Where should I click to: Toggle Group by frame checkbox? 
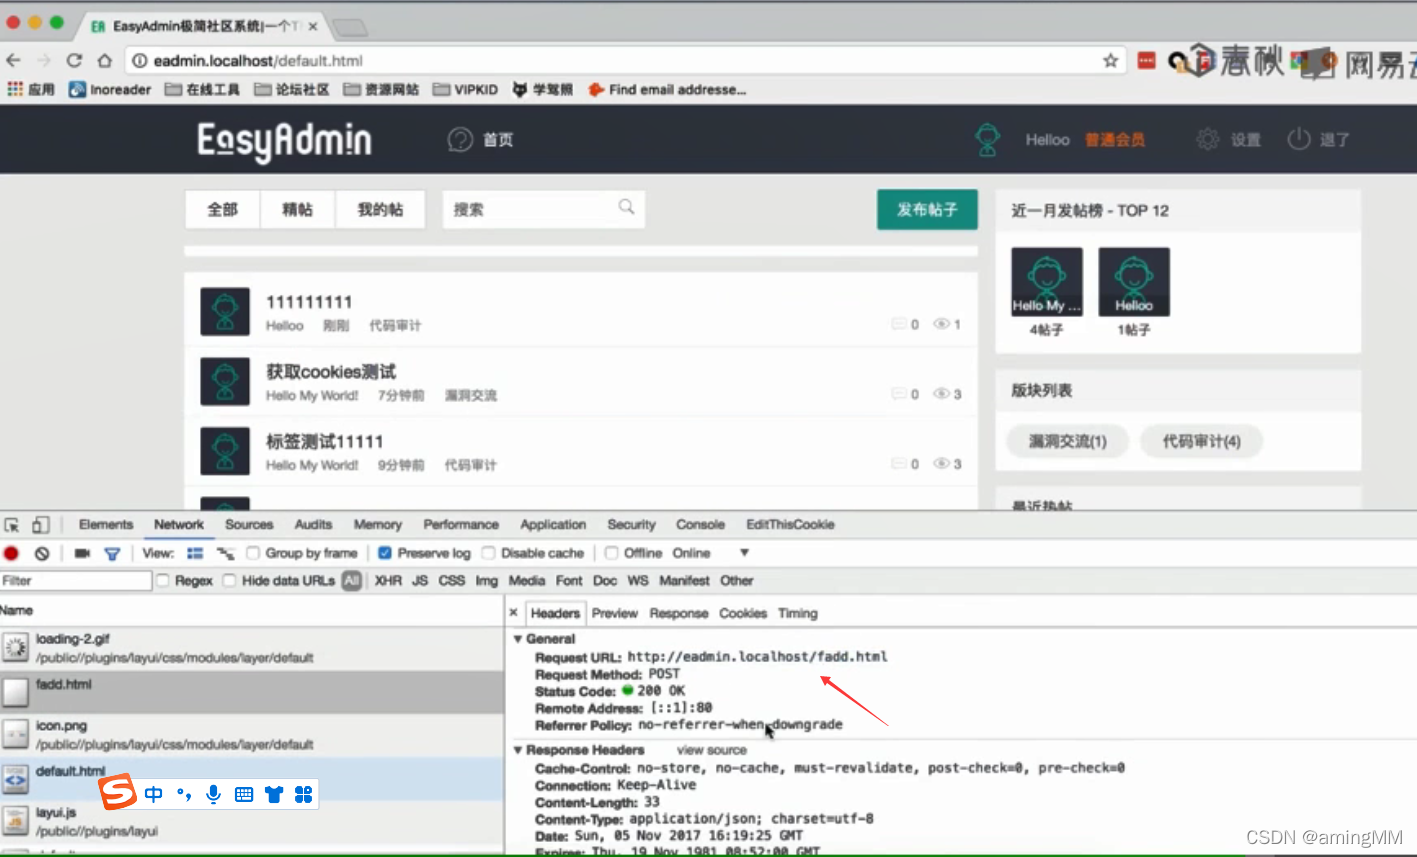coord(253,553)
